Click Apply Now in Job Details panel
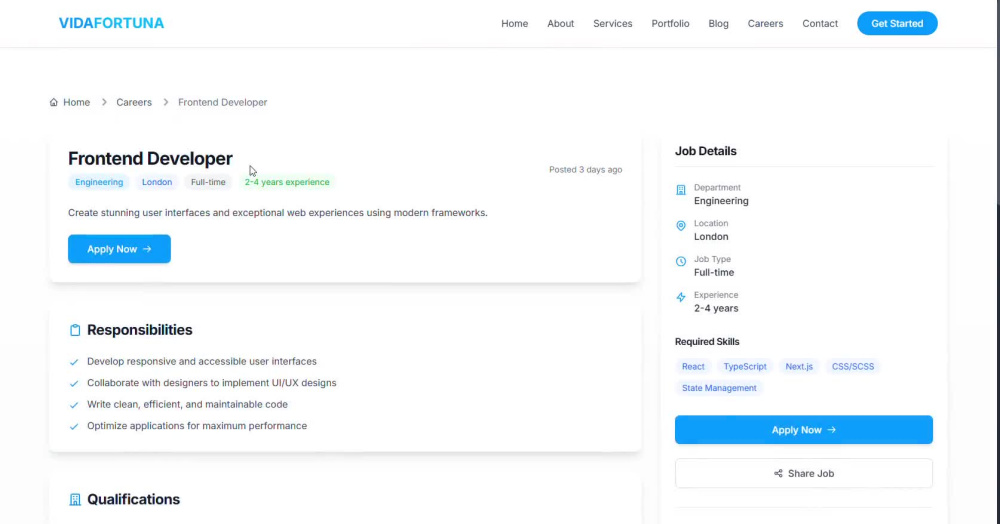 (804, 430)
